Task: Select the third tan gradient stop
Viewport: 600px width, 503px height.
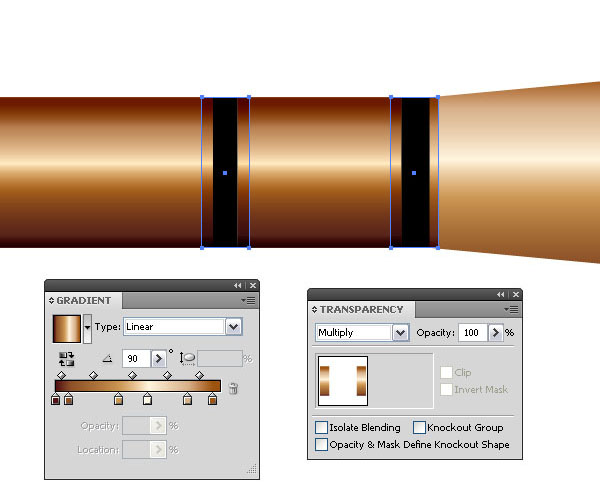Action: coord(119,399)
